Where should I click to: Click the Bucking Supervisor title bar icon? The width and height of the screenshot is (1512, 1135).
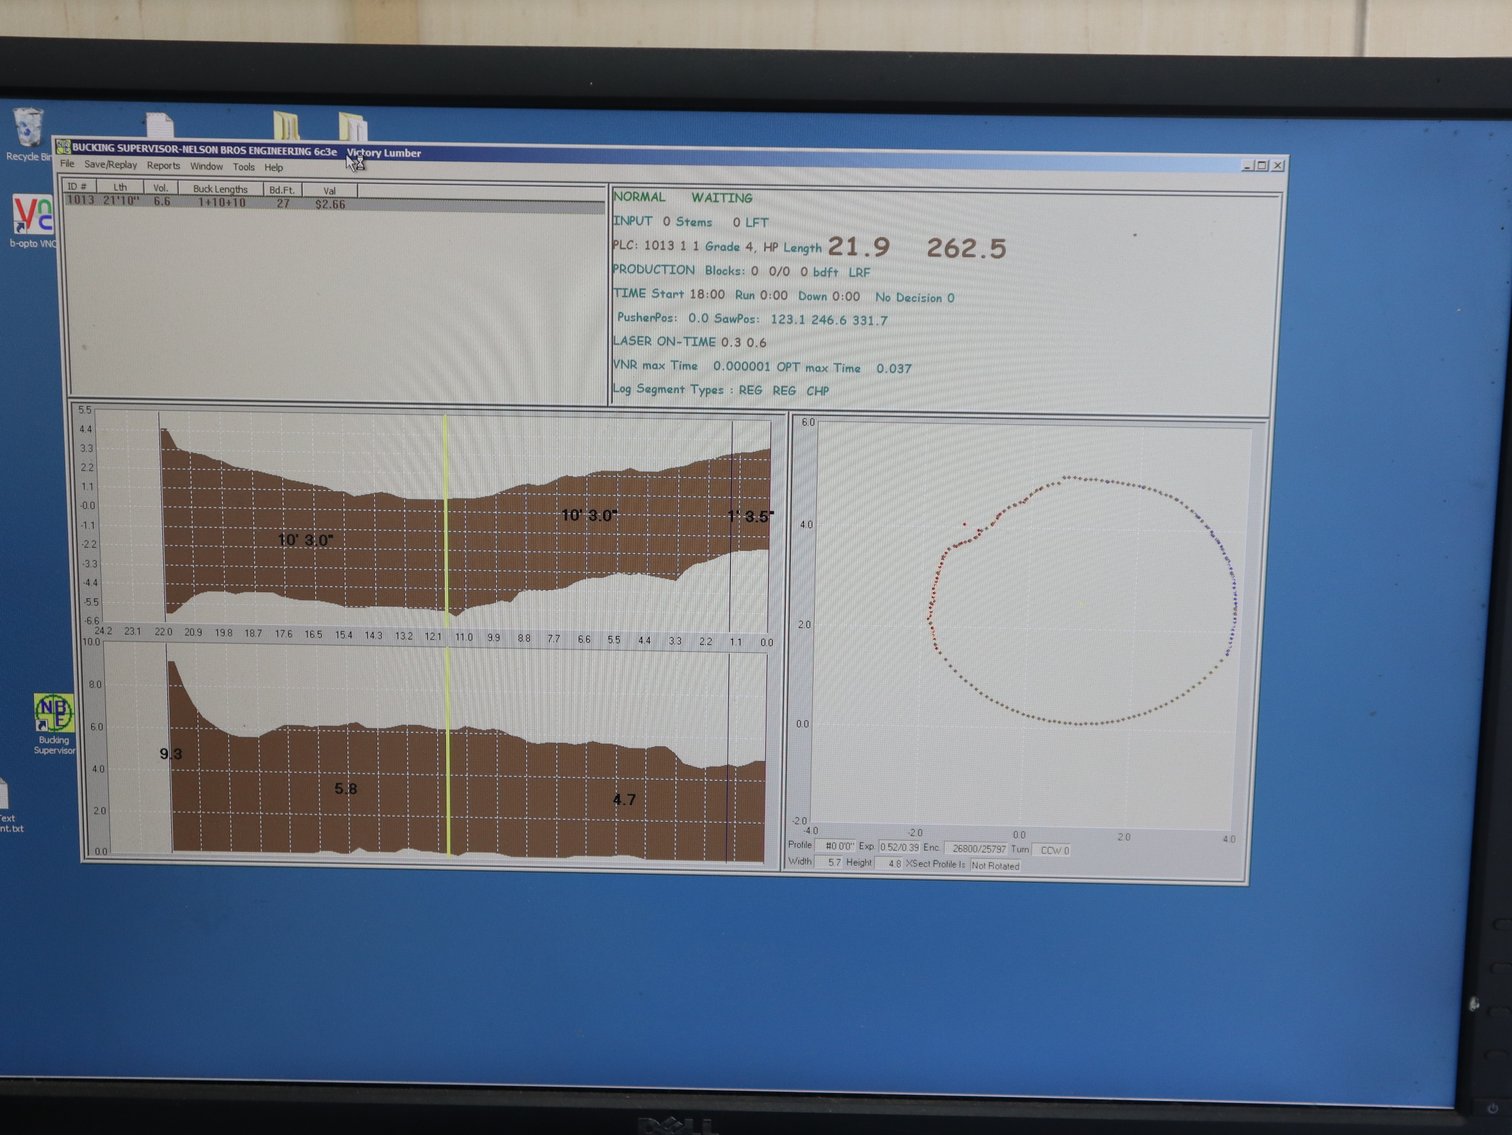click(x=63, y=148)
